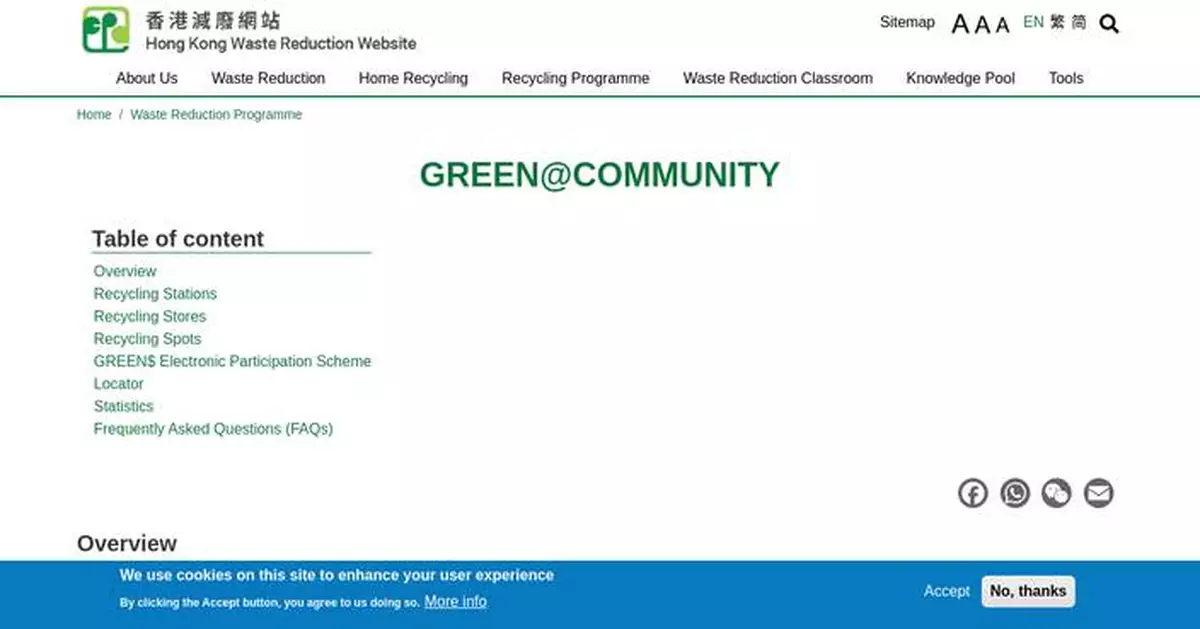Open the Recycling Stations table of content link
Screen dimensions: 1200x629
(x=155, y=293)
